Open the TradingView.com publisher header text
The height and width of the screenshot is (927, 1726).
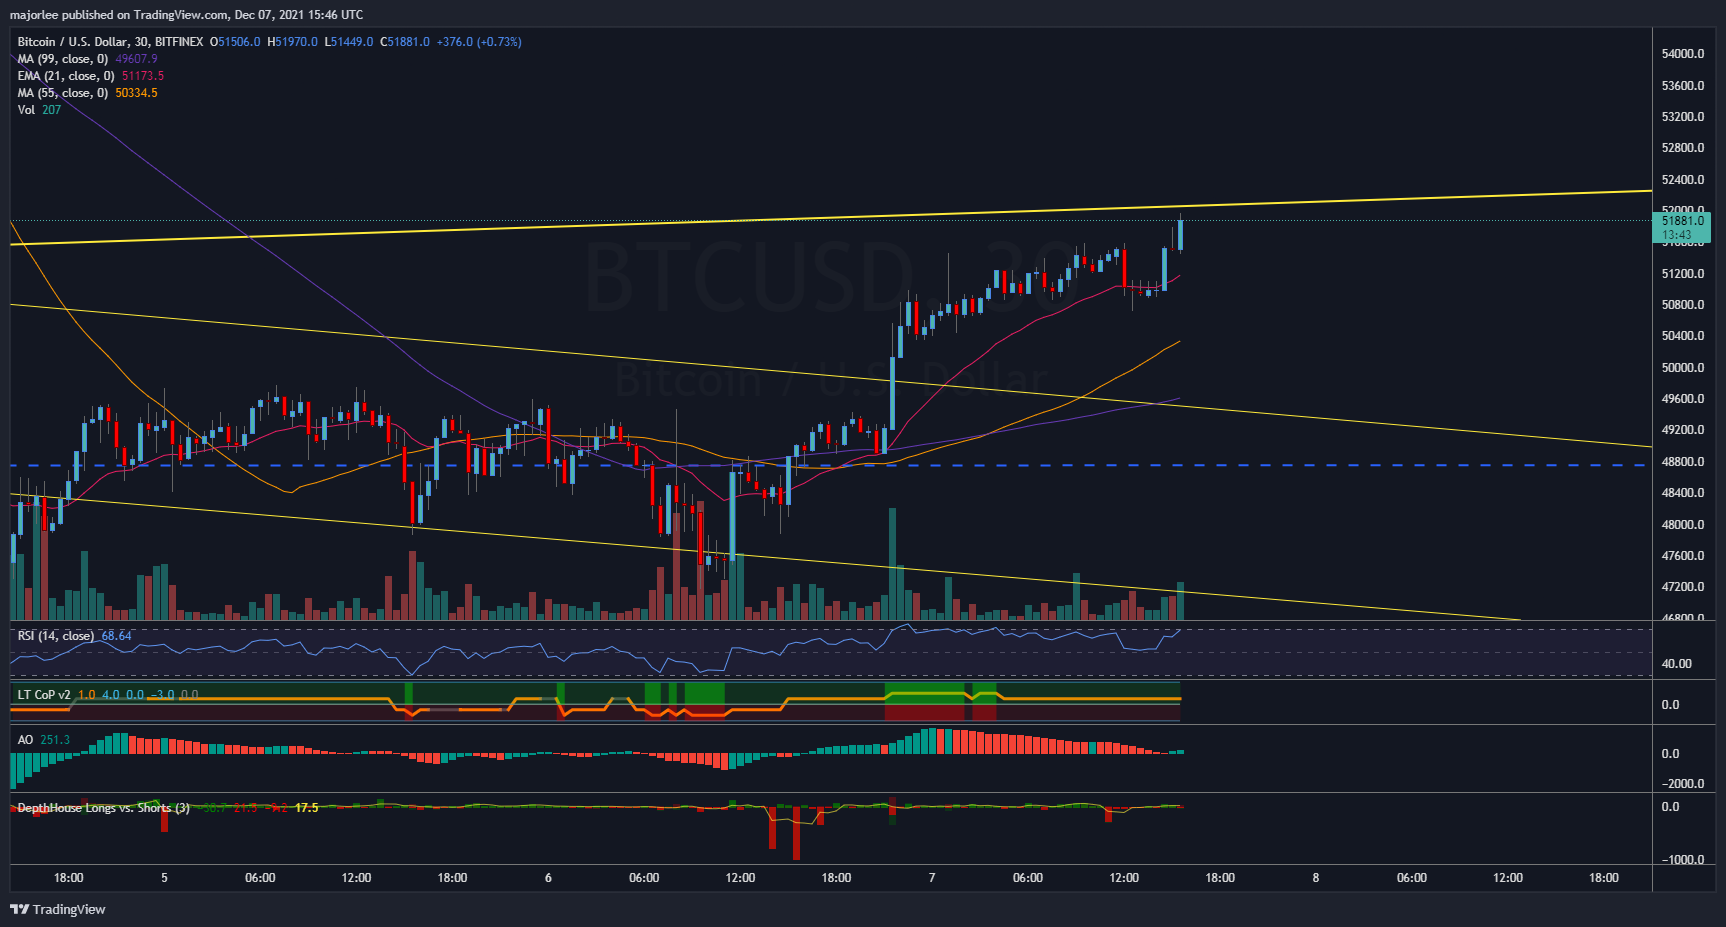[186, 15]
